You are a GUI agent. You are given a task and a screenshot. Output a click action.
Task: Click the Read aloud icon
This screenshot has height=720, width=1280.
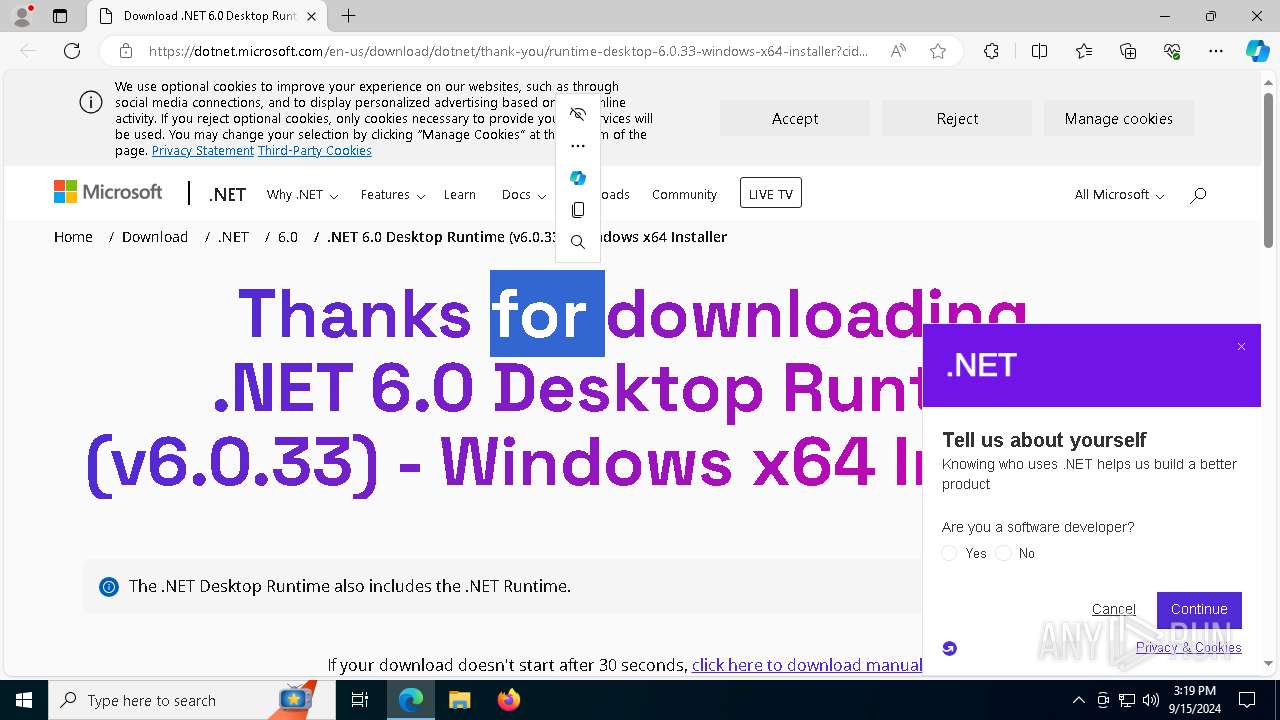click(898, 51)
